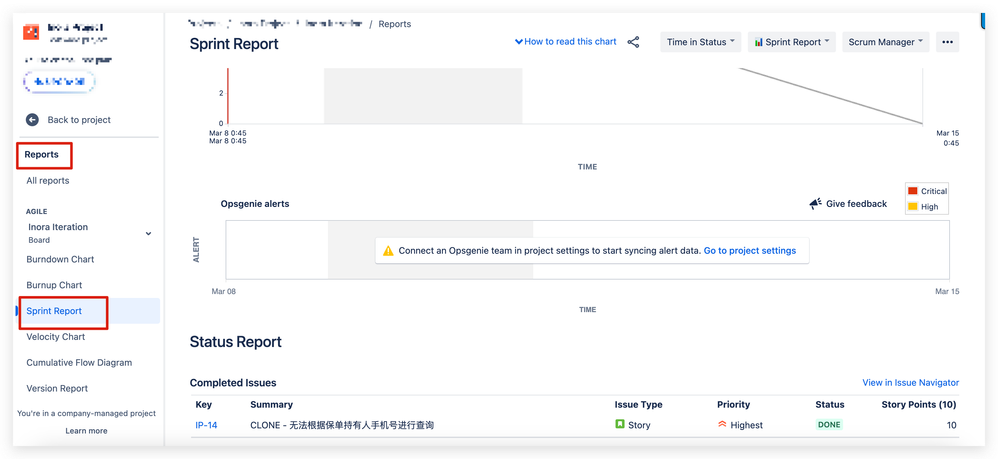Click the Issue Type column header
This screenshot has width=998, height=459.
click(x=638, y=404)
